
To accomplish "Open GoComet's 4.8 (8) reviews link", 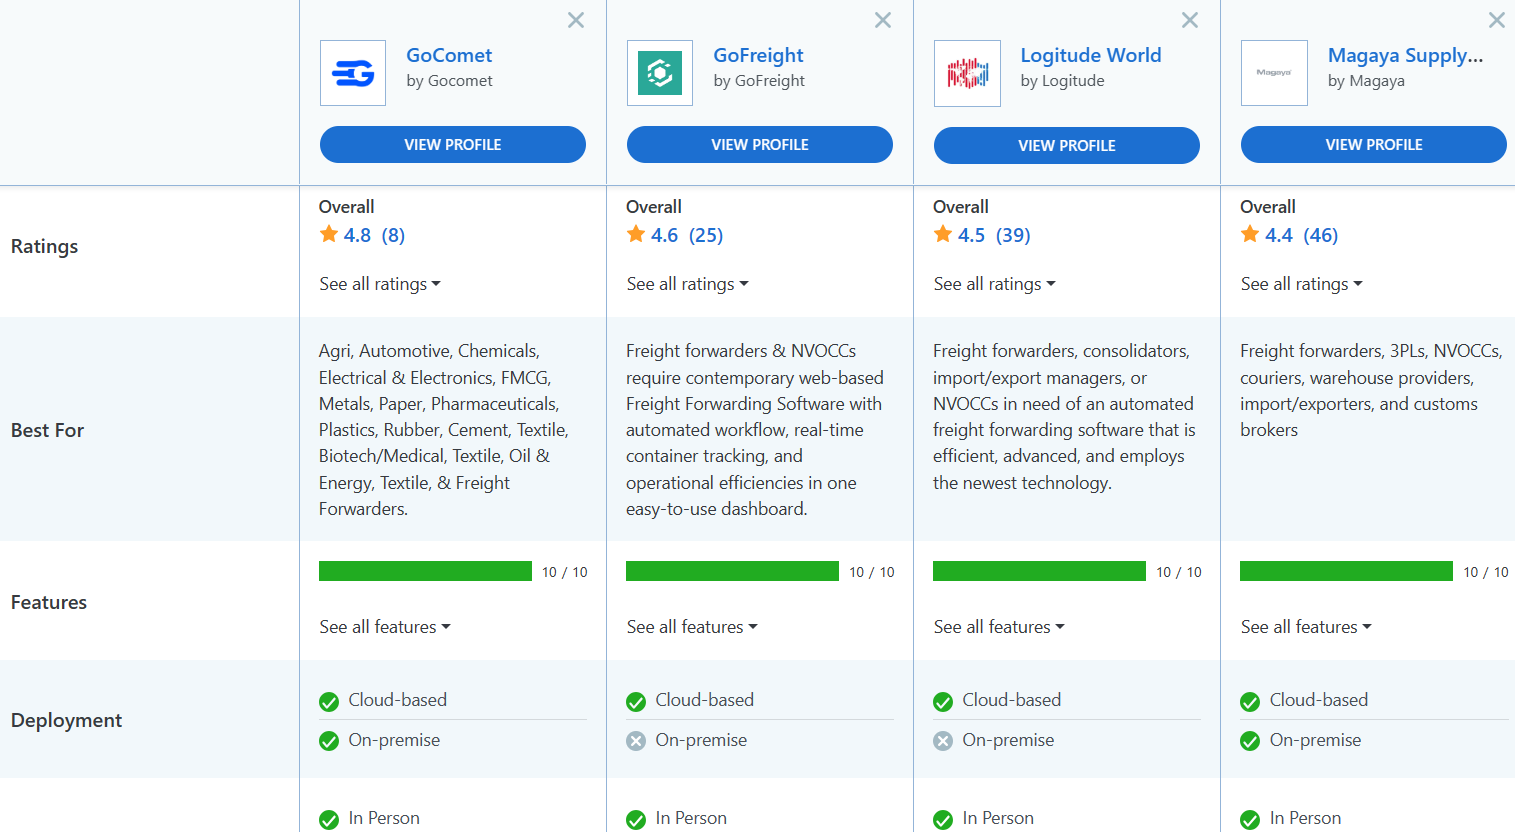I will 374,235.
